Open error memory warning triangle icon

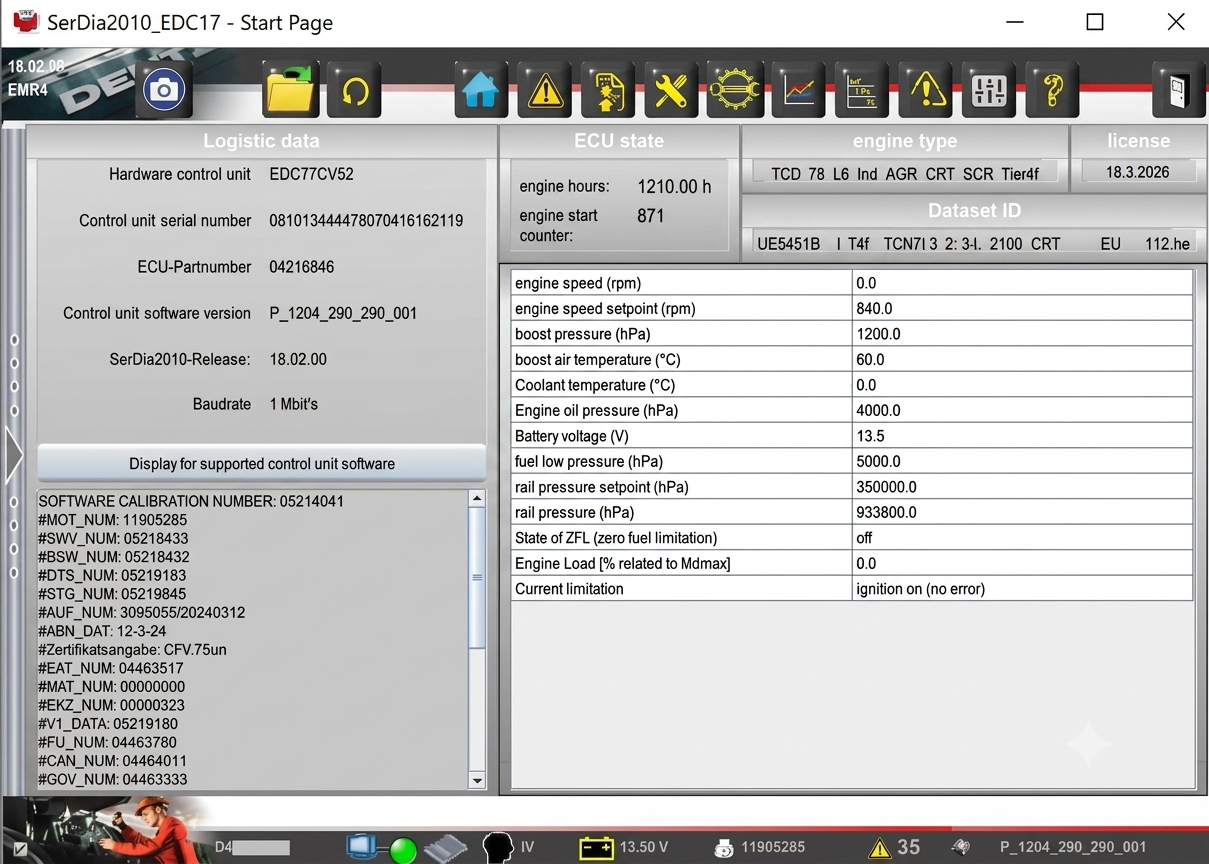pos(545,91)
